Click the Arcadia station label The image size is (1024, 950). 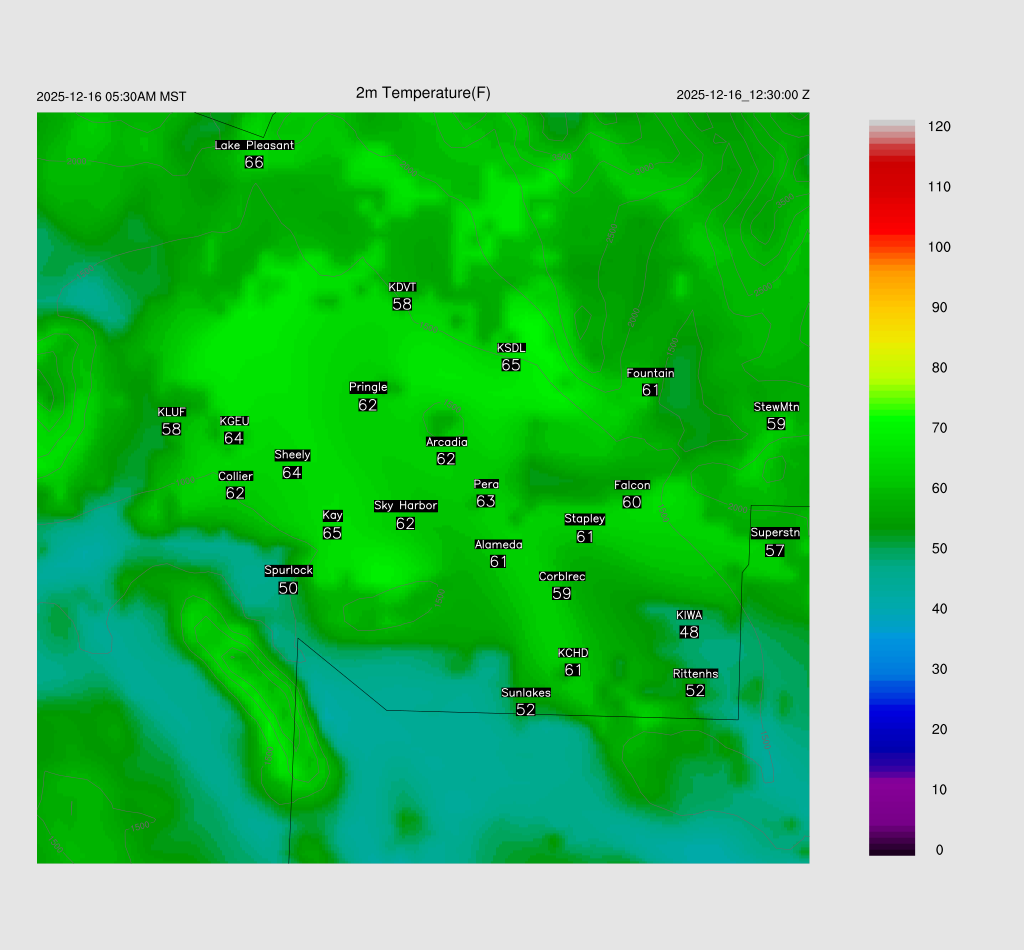click(446, 442)
